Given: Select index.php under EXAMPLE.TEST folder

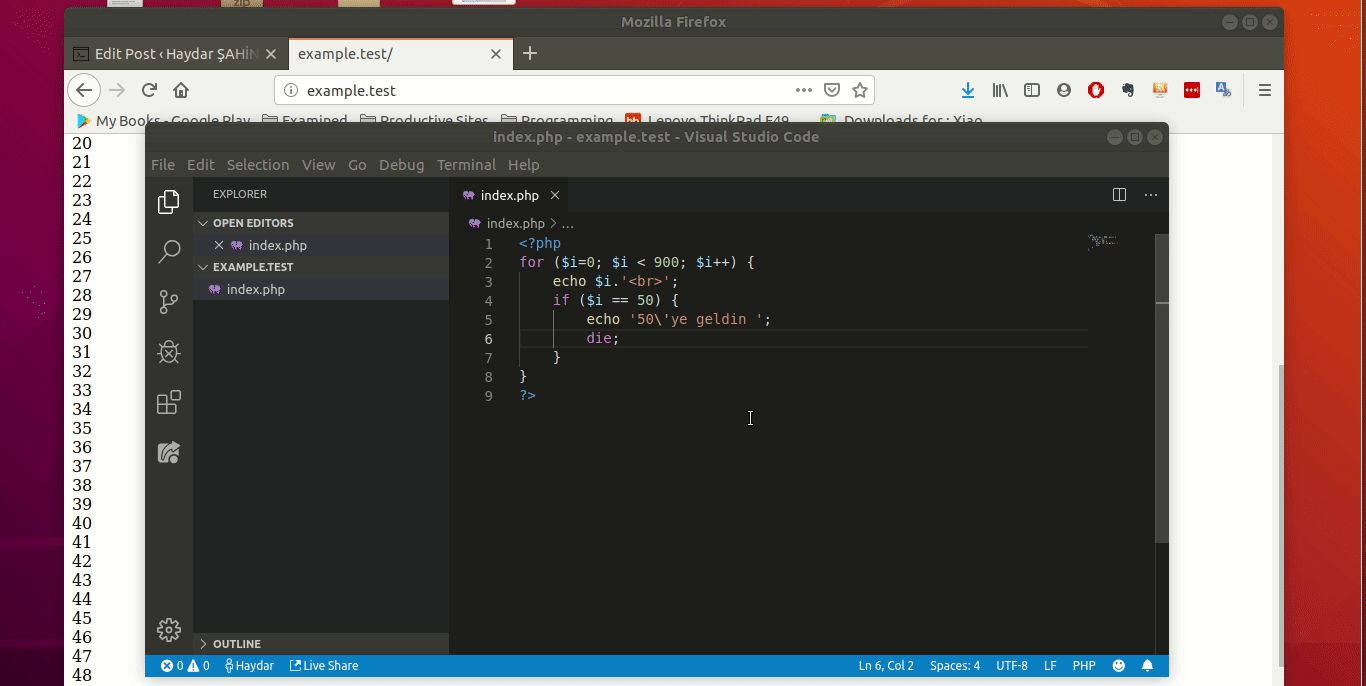Looking at the screenshot, I should [x=321, y=289].
